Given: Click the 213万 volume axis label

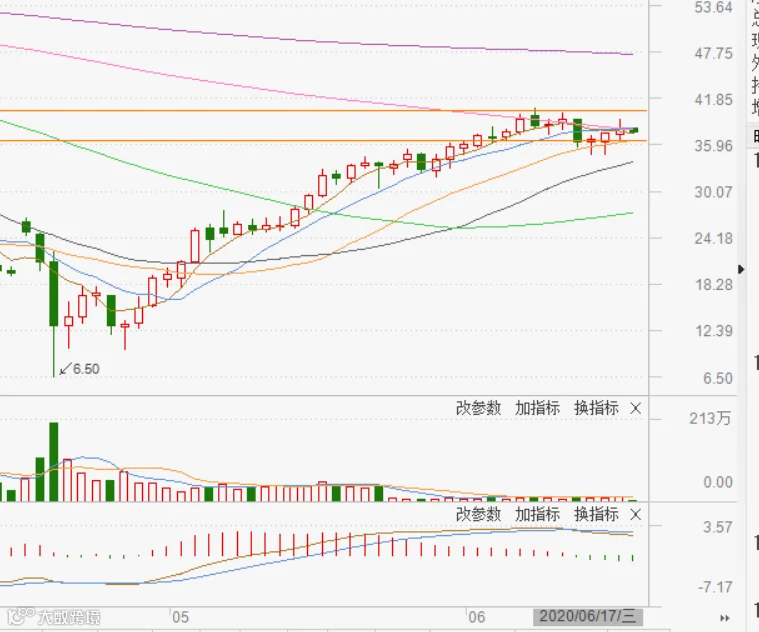Looking at the screenshot, I should [710, 418].
